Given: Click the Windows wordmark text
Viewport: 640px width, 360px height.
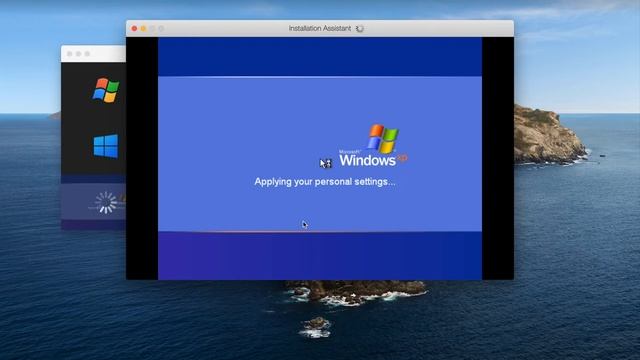Looking at the screenshot, I should coord(367,160).
